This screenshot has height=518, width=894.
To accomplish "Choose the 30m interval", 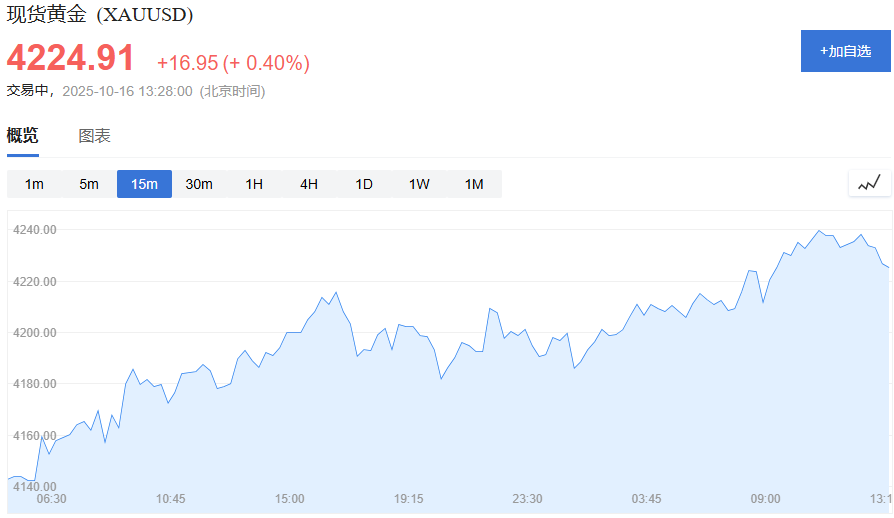I will 199,184.
